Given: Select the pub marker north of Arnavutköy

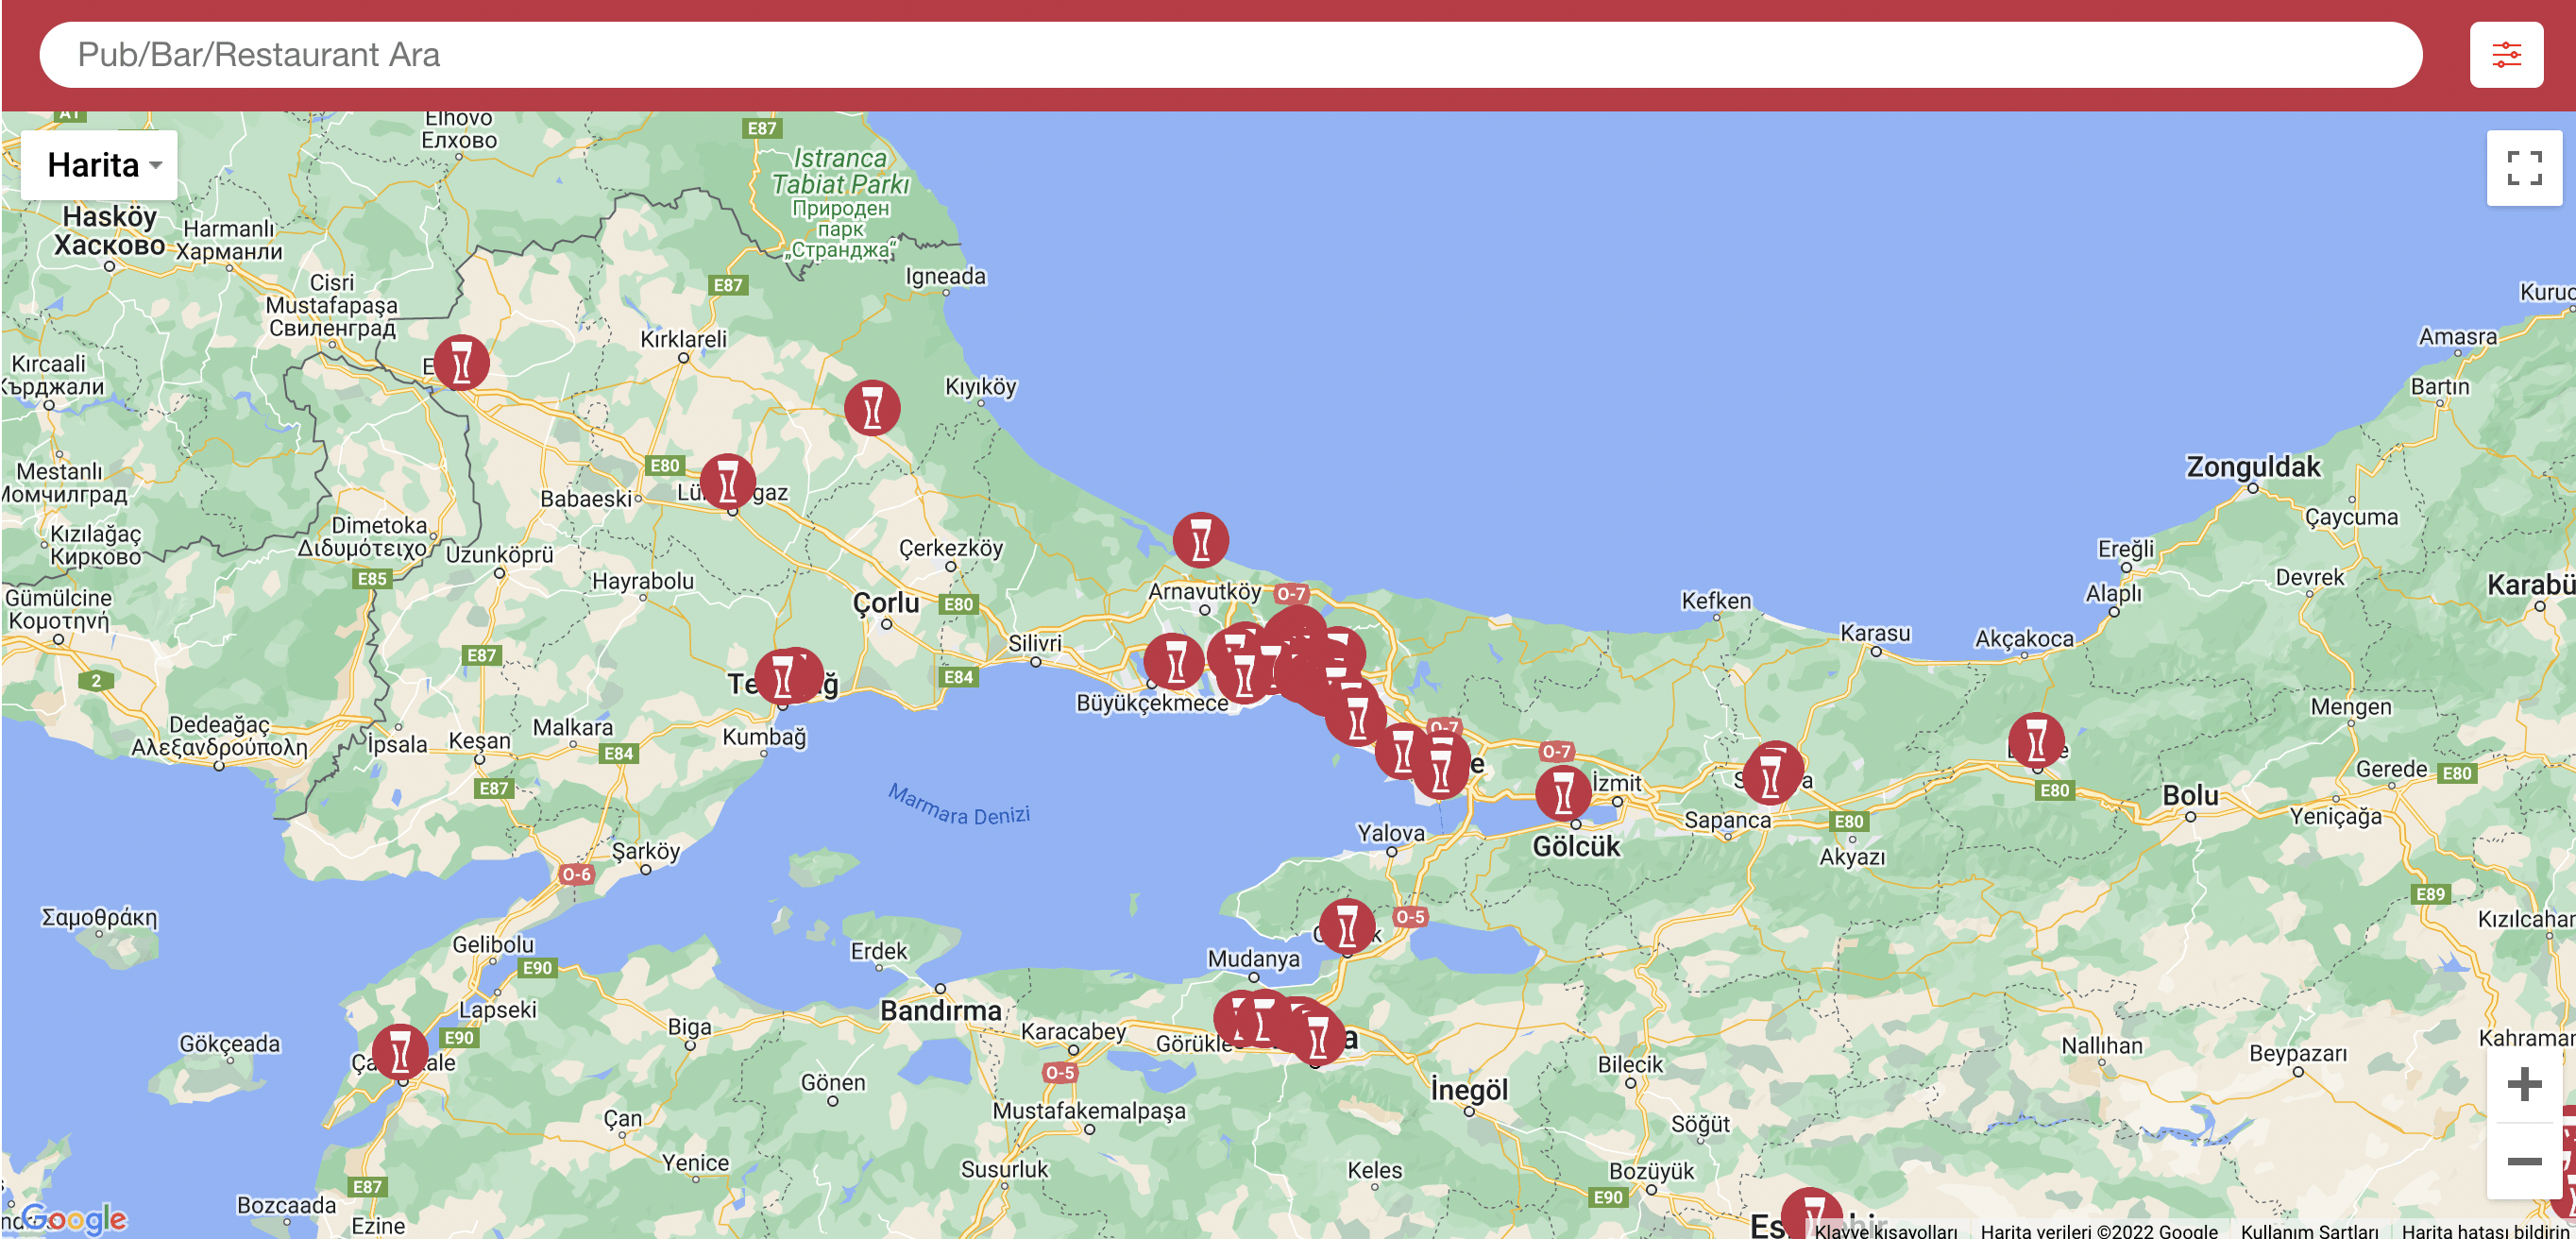Looking at the screenshot, I should (1200, 539).
